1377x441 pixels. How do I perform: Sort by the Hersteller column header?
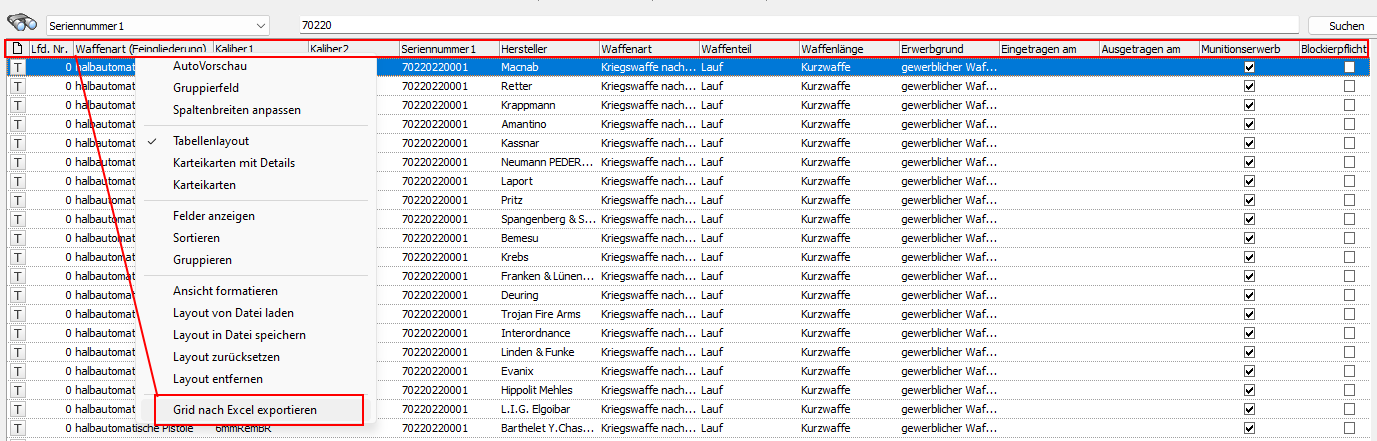(548, 48)
